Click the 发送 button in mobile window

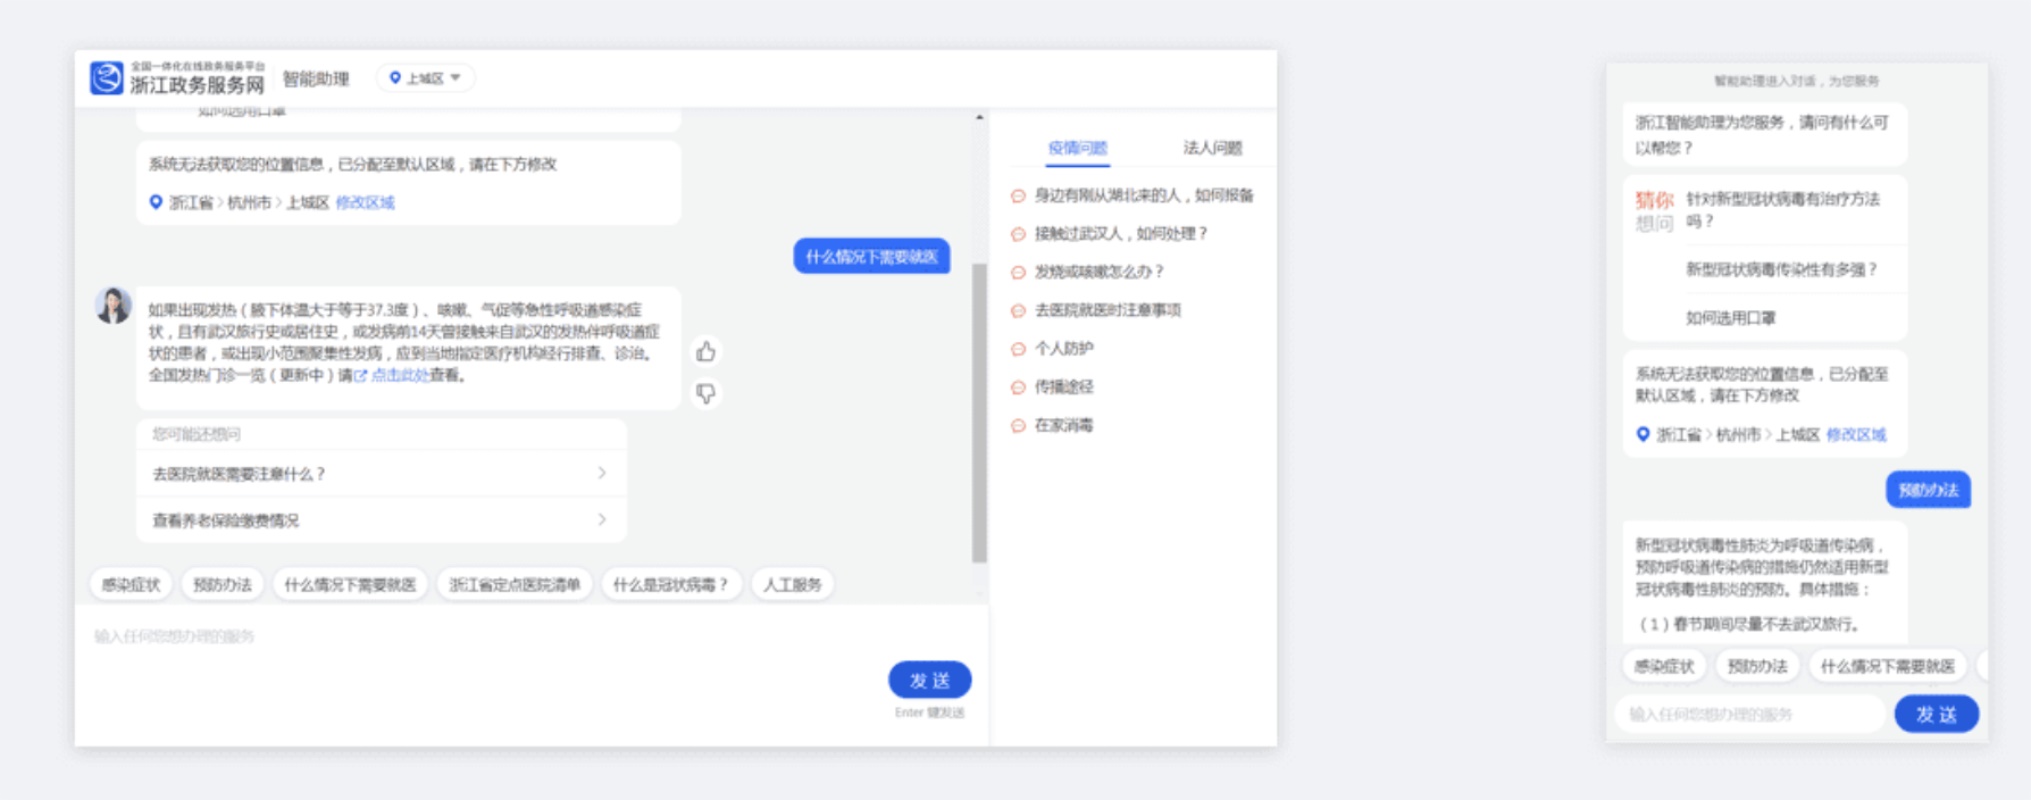[x=1936, y=714]
